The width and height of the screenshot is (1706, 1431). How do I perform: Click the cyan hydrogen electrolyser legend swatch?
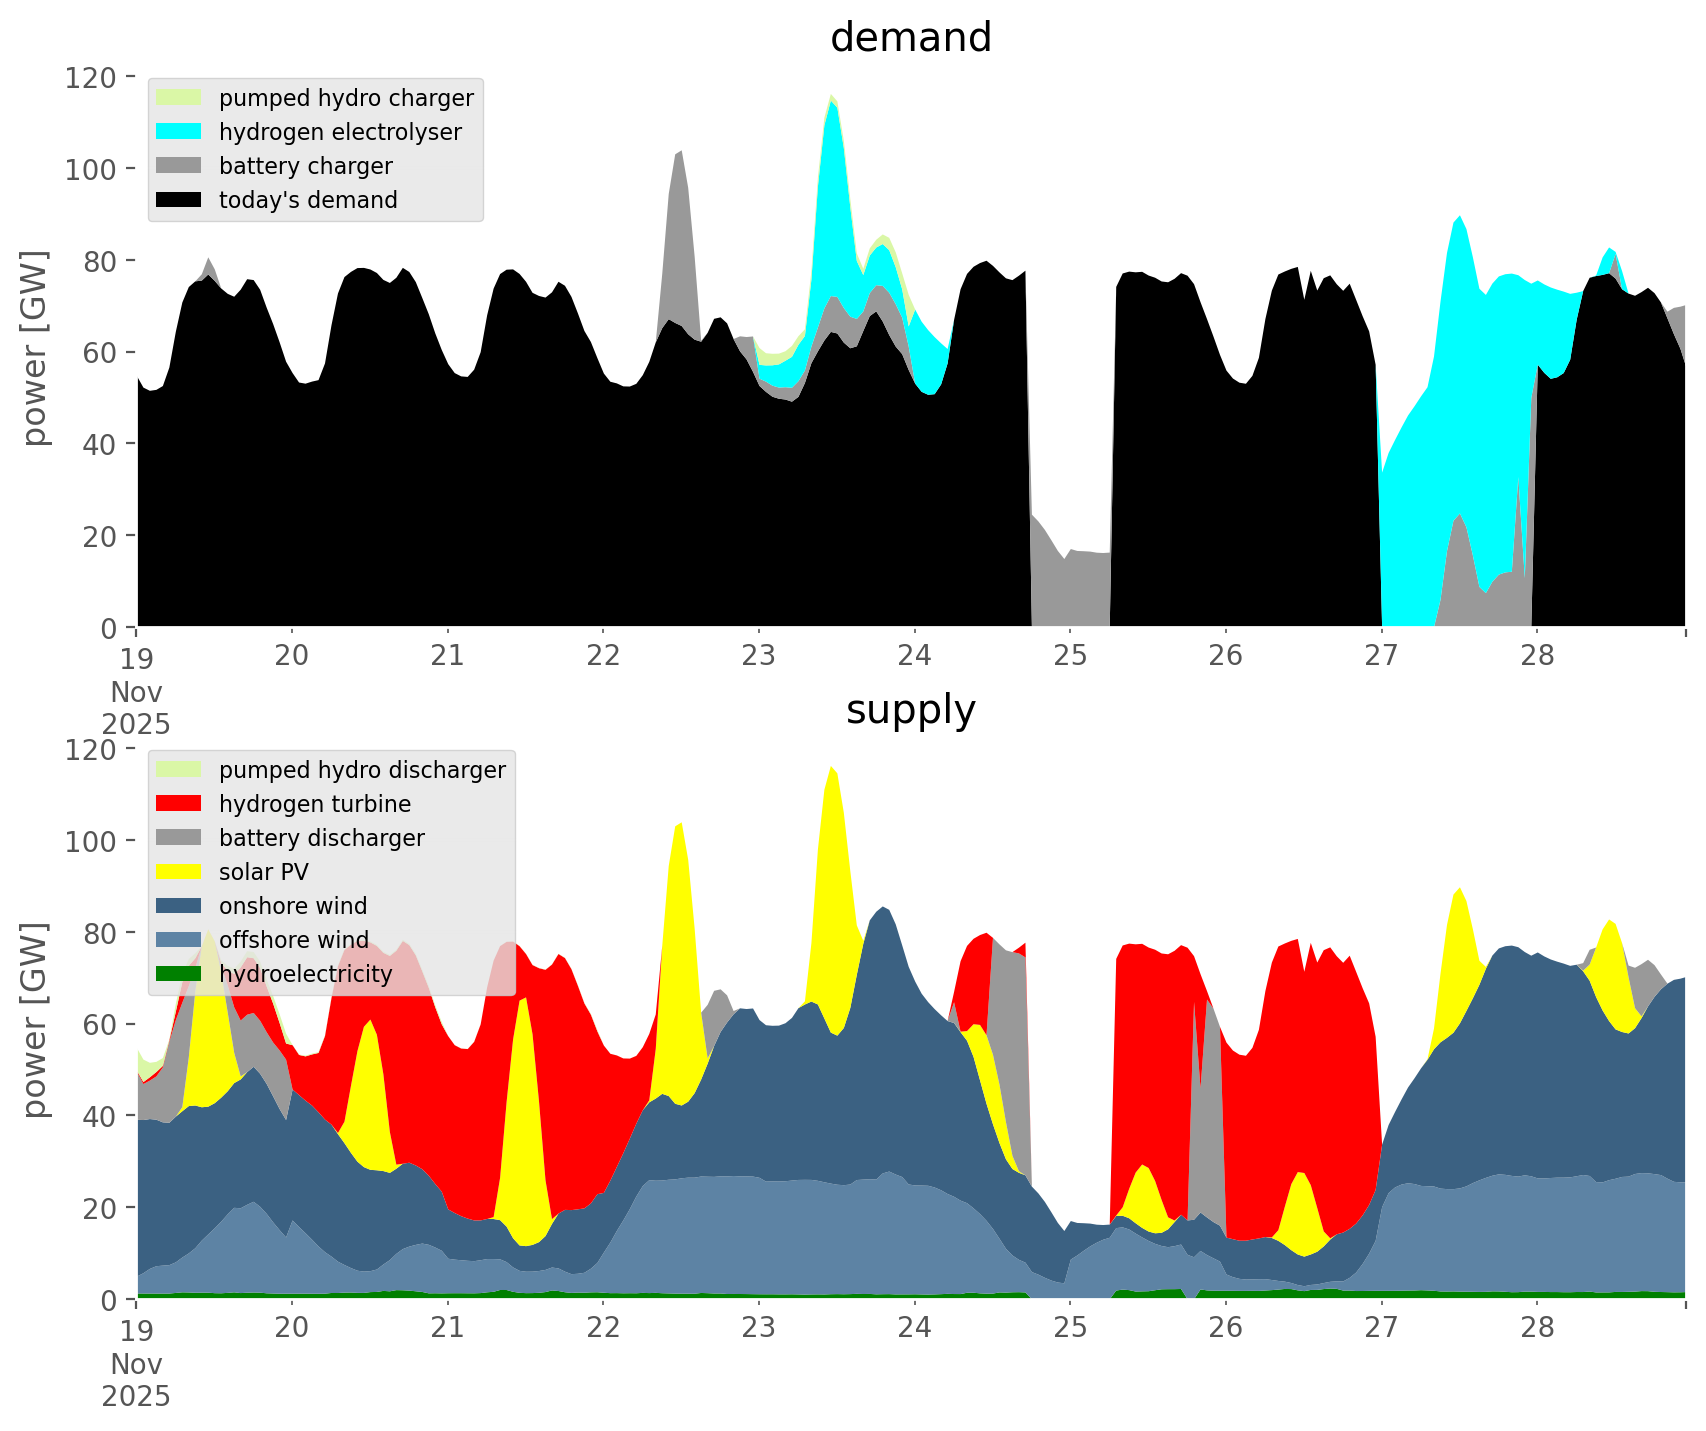(179, 132)
